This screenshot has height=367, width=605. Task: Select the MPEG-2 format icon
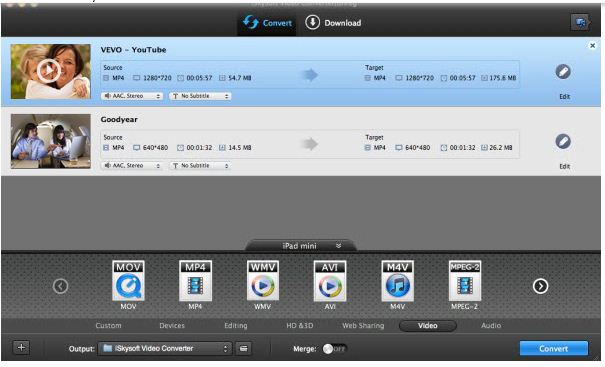465,281
